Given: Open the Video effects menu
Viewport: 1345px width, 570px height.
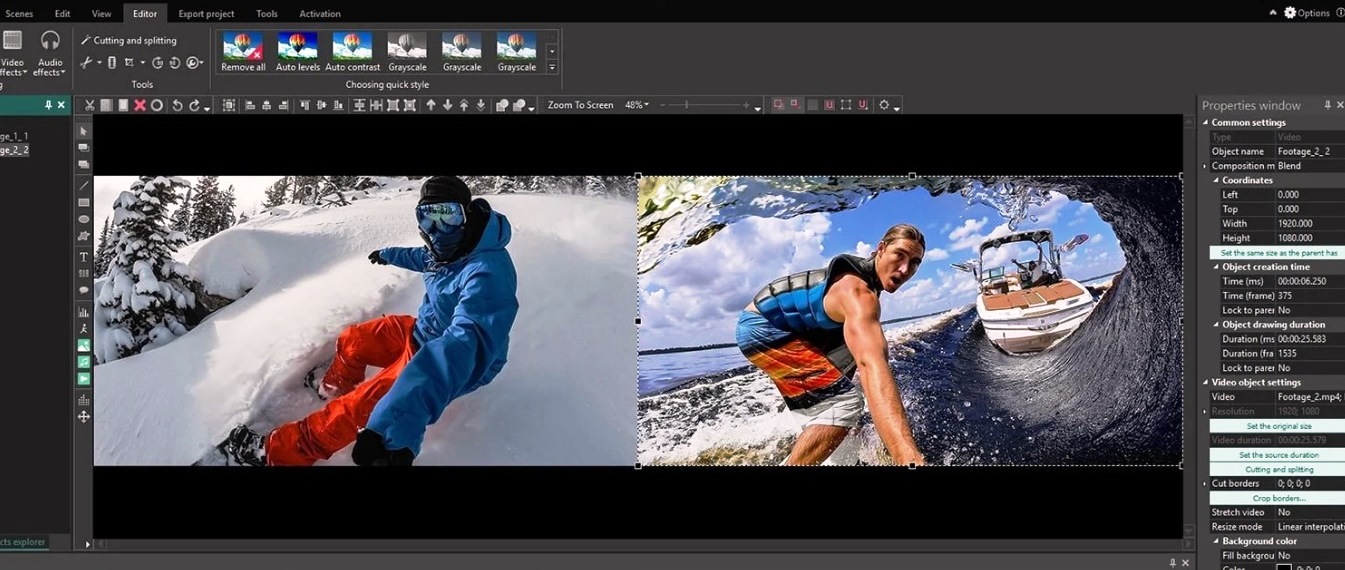Looking at the screenshot, I should coord(12,52).
